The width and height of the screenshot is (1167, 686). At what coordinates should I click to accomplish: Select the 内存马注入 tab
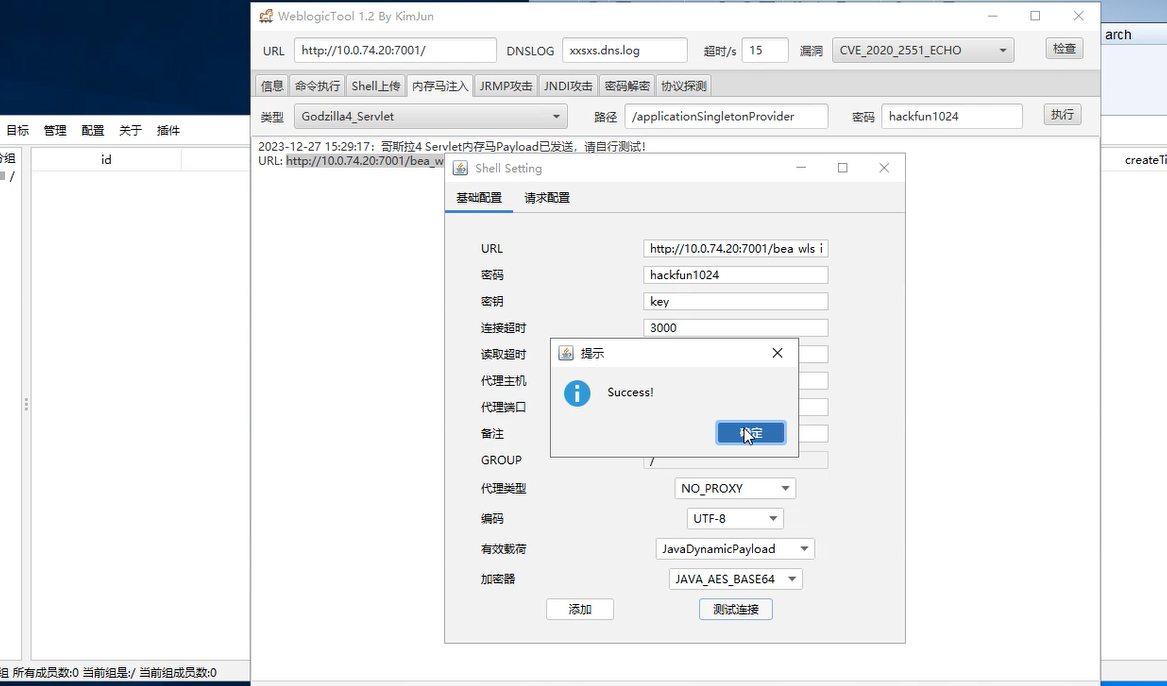pyautogui.click(x=440, y=86)
